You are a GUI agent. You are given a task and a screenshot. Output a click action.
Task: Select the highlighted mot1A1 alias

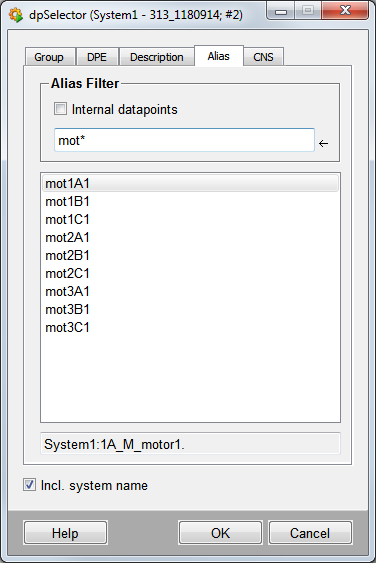(190, 183)
